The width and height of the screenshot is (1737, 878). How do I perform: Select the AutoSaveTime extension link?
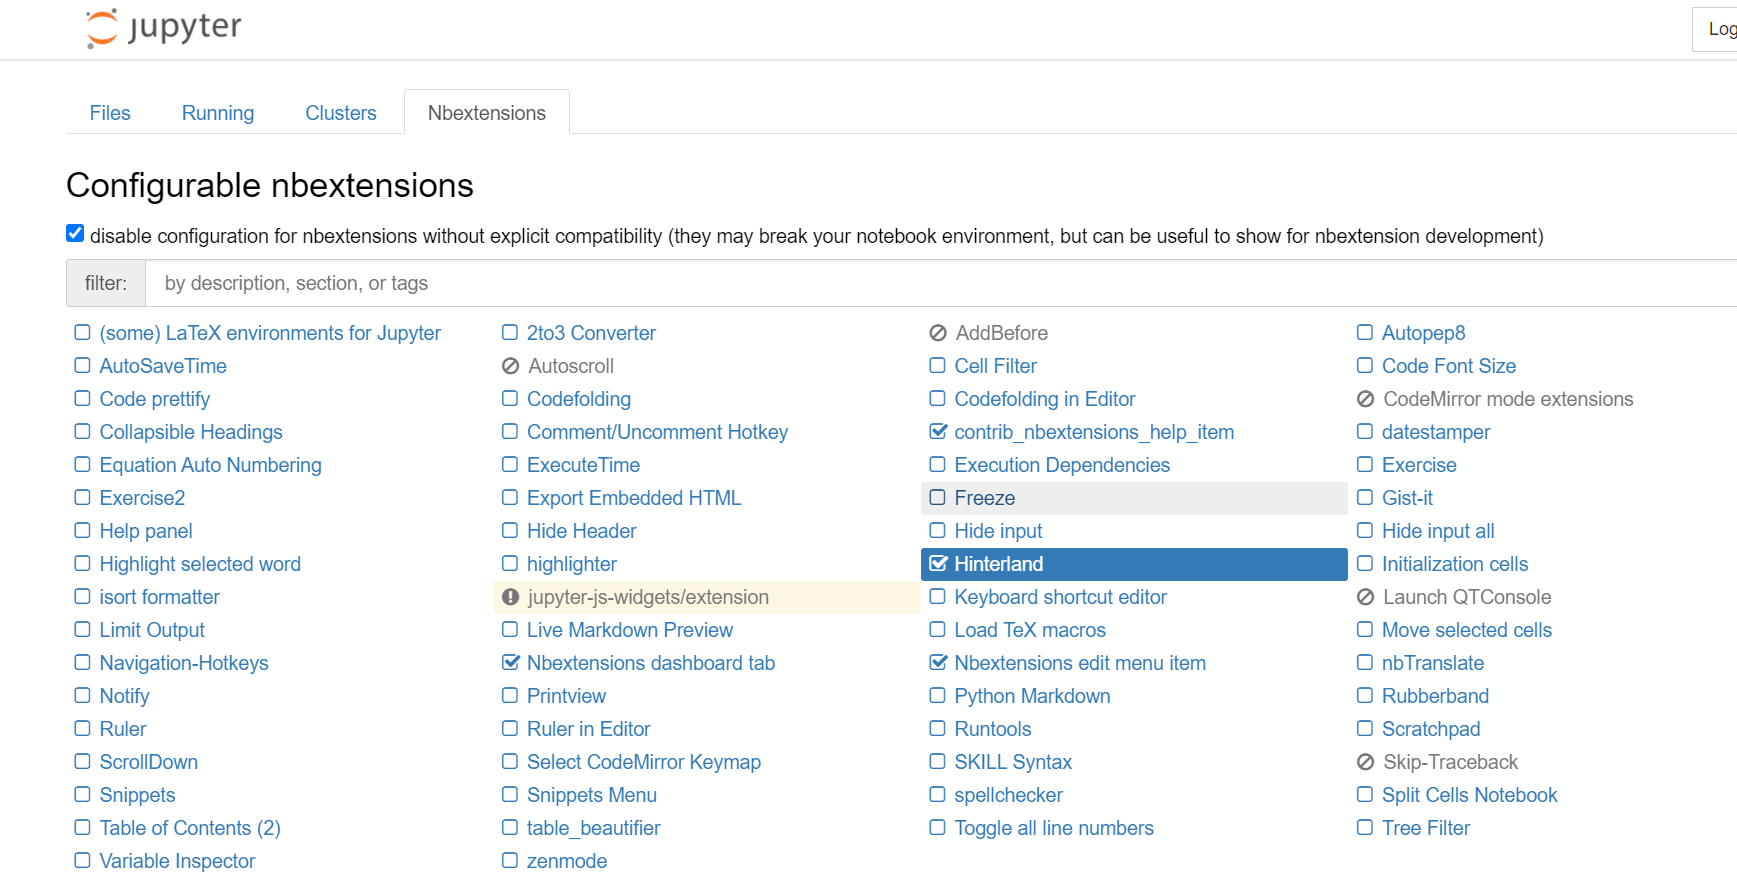163,366
